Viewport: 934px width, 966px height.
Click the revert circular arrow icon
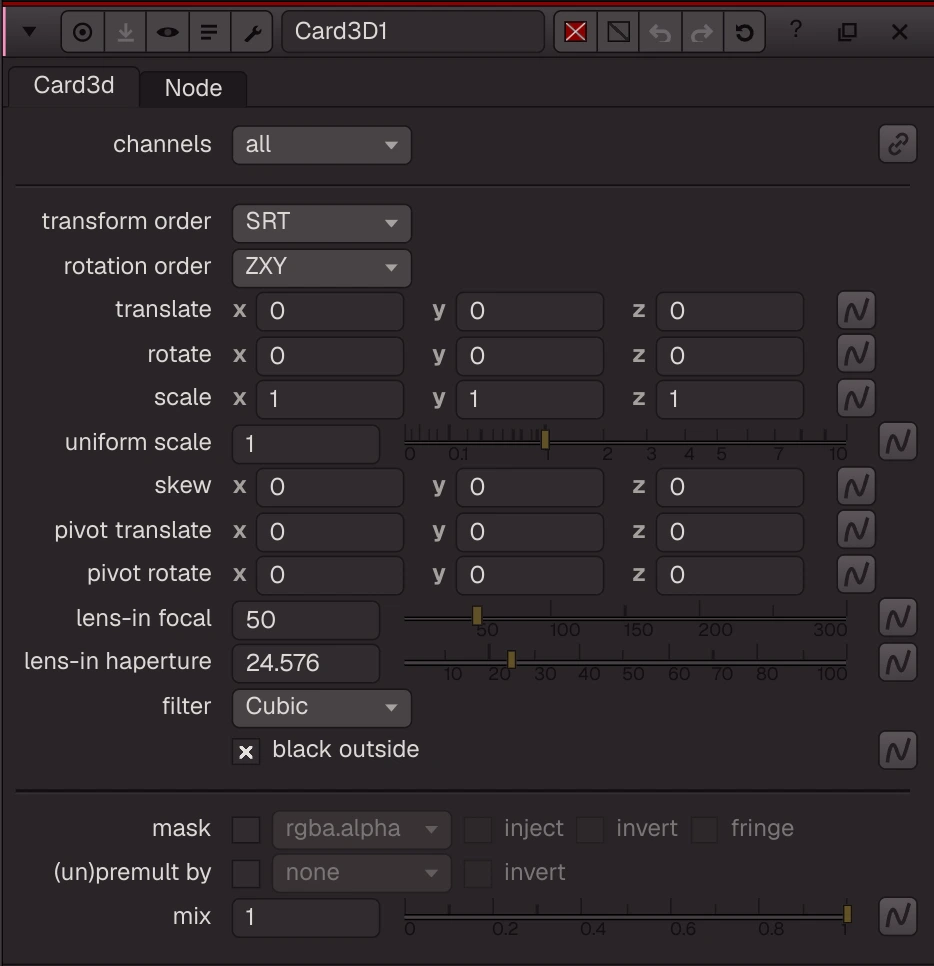(x=744, y=31)
